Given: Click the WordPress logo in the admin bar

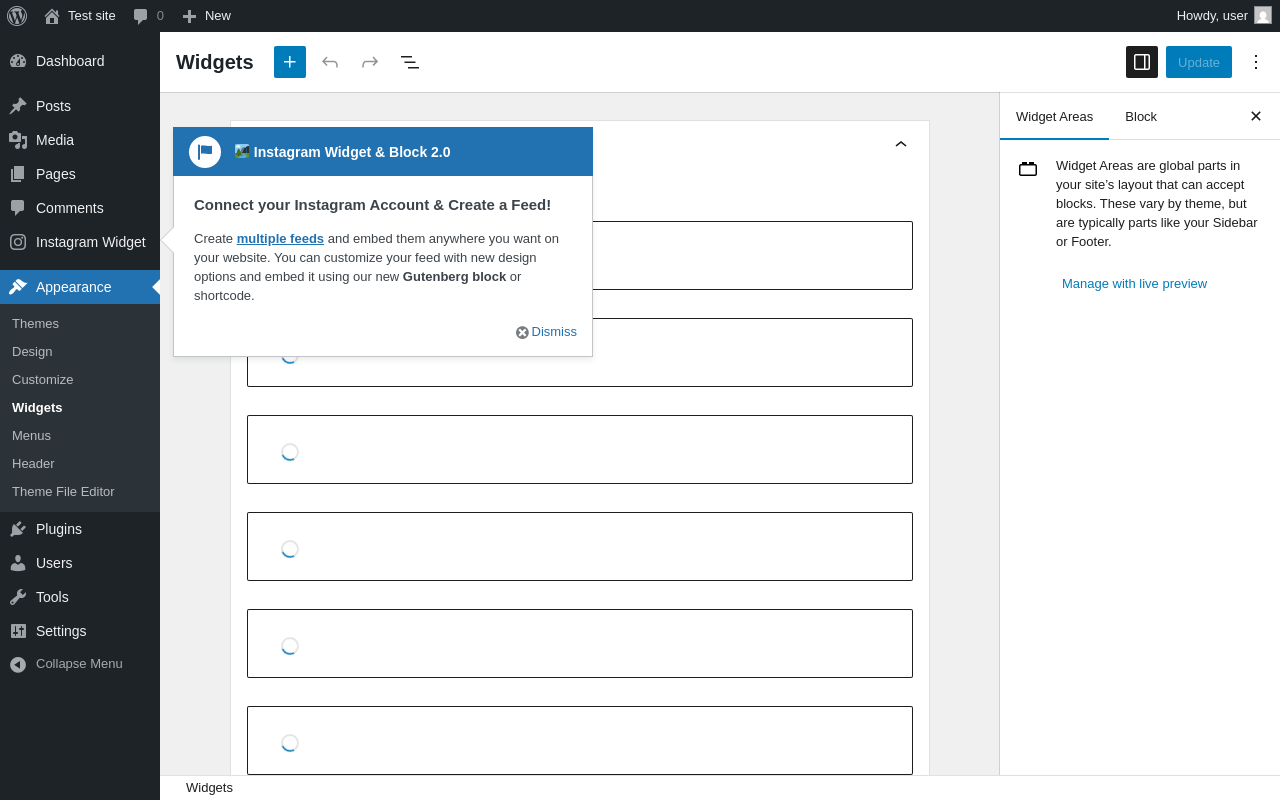Looking at the screenshot, I should (17, 16).
